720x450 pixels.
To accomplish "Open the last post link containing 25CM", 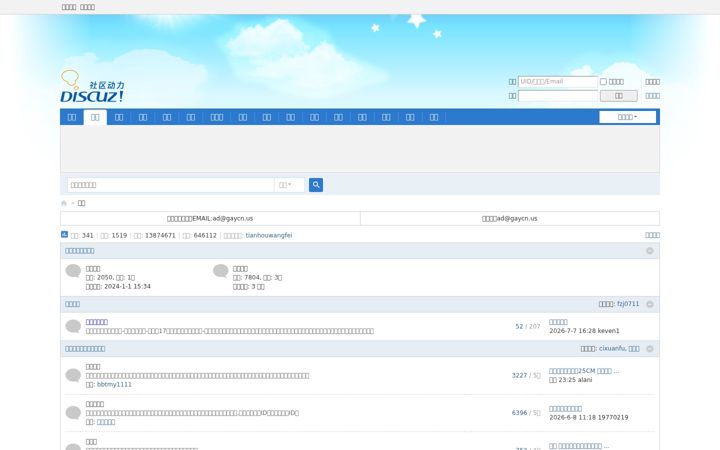I will (x=584, y=371).
